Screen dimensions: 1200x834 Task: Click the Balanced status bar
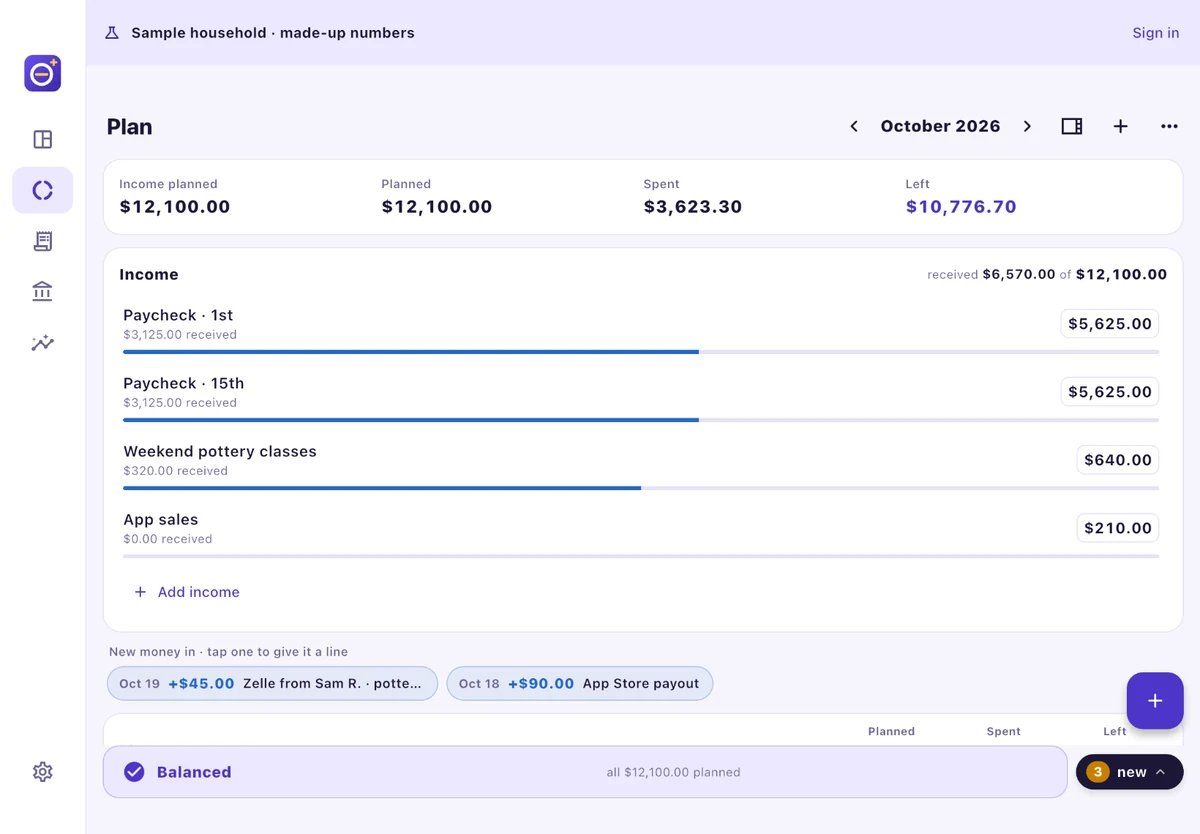(x=585, y=772)
